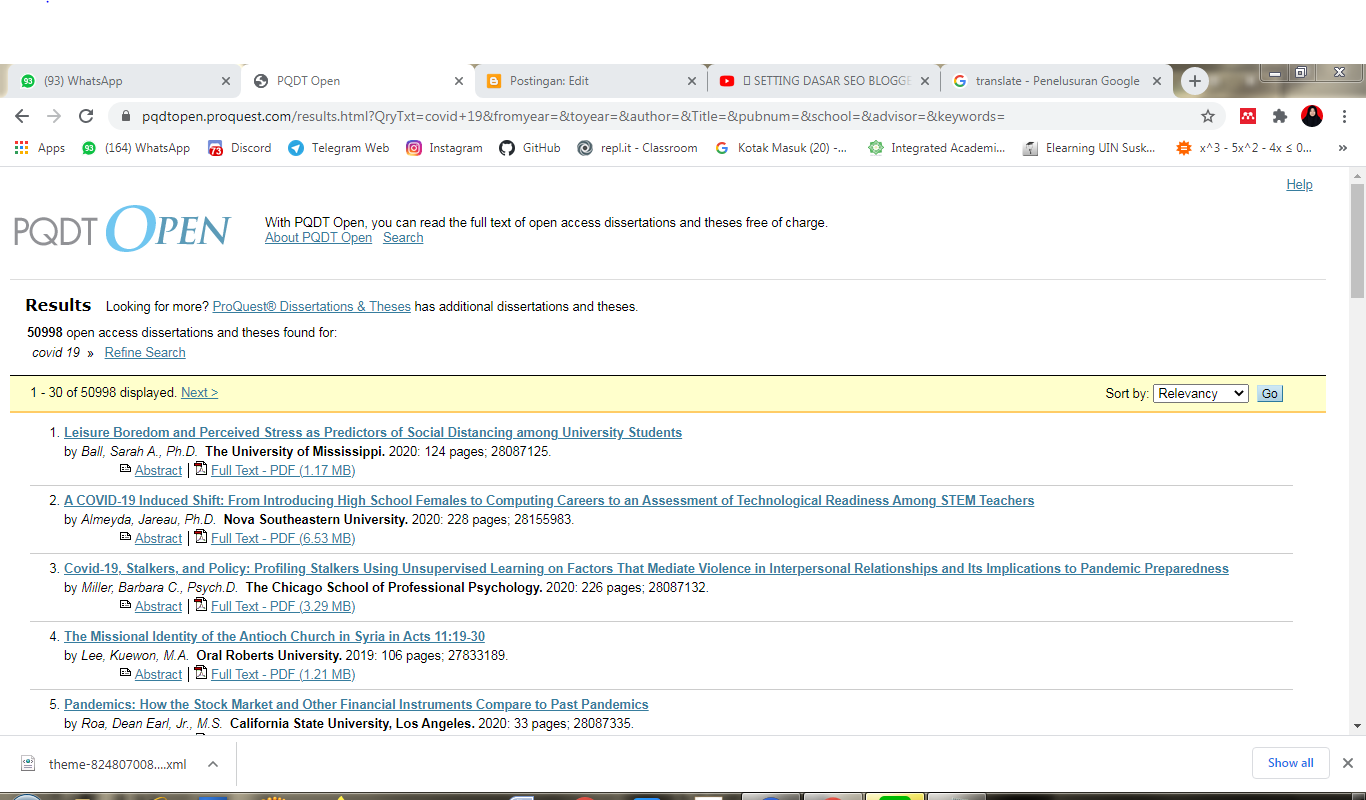This screenshot has height=800, width=1366.
Task: View Abstract for Lee, Kuewon dissertation
Action: (158, 675)
